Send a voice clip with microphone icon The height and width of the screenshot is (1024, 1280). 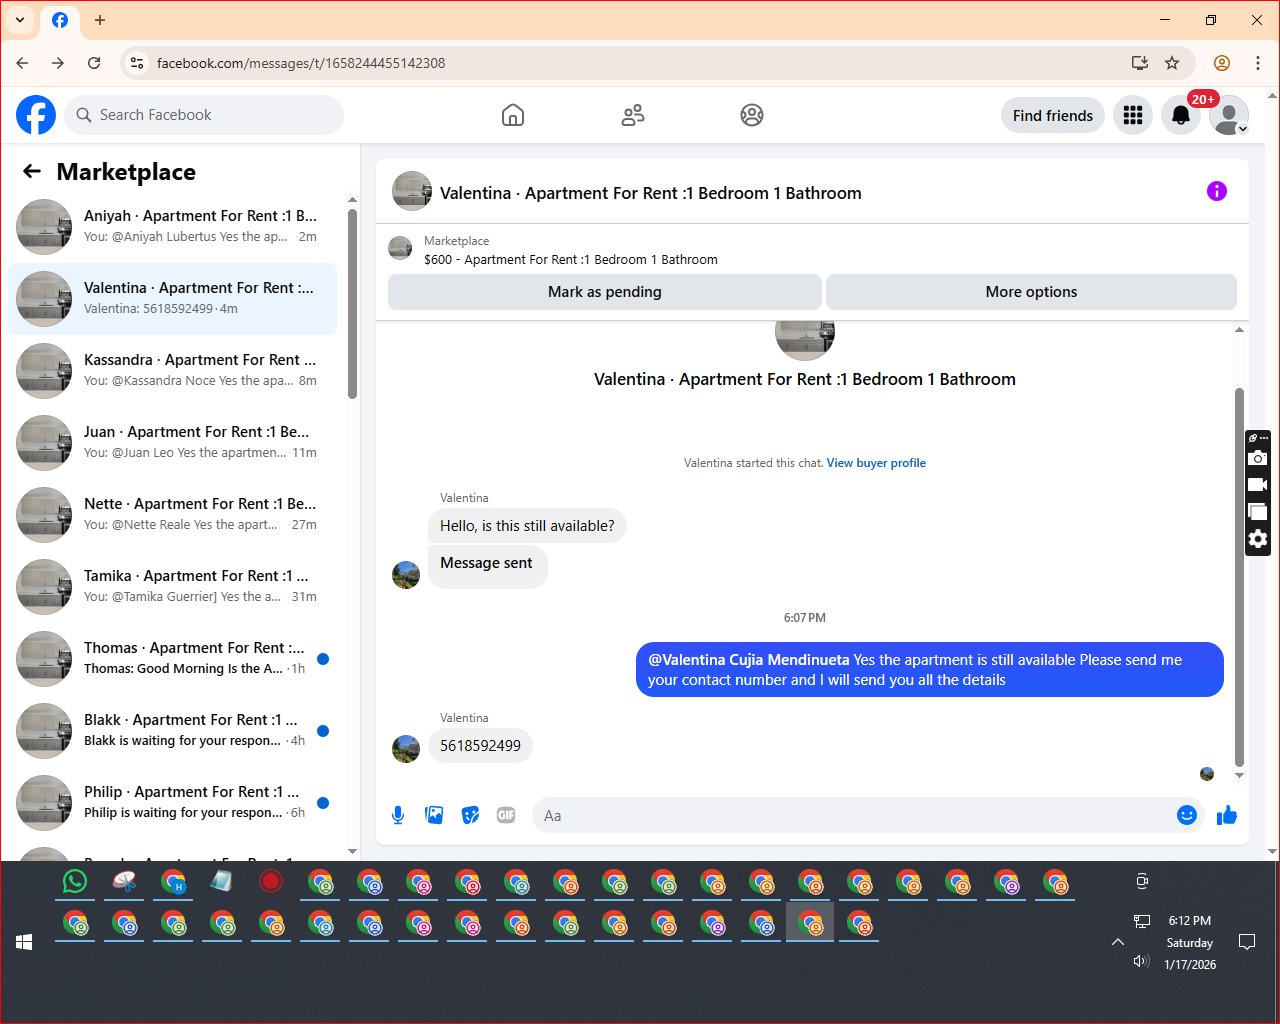(x=398, y=815)
